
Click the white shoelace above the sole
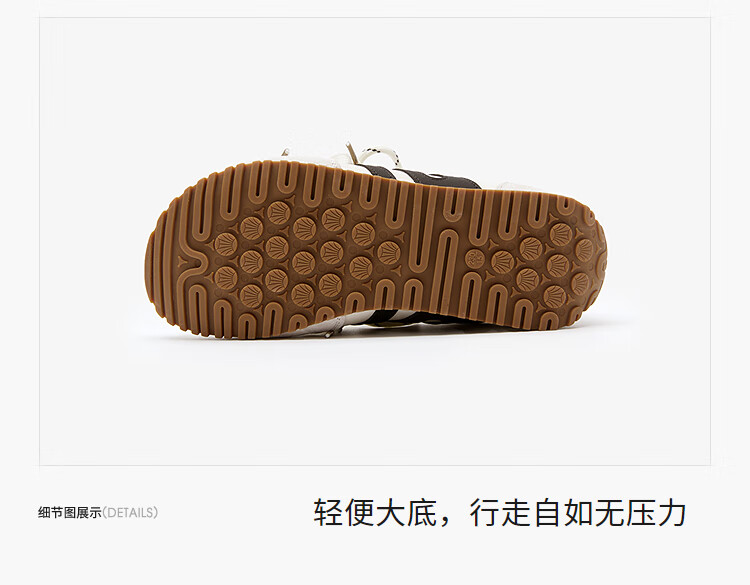[378, 155]
